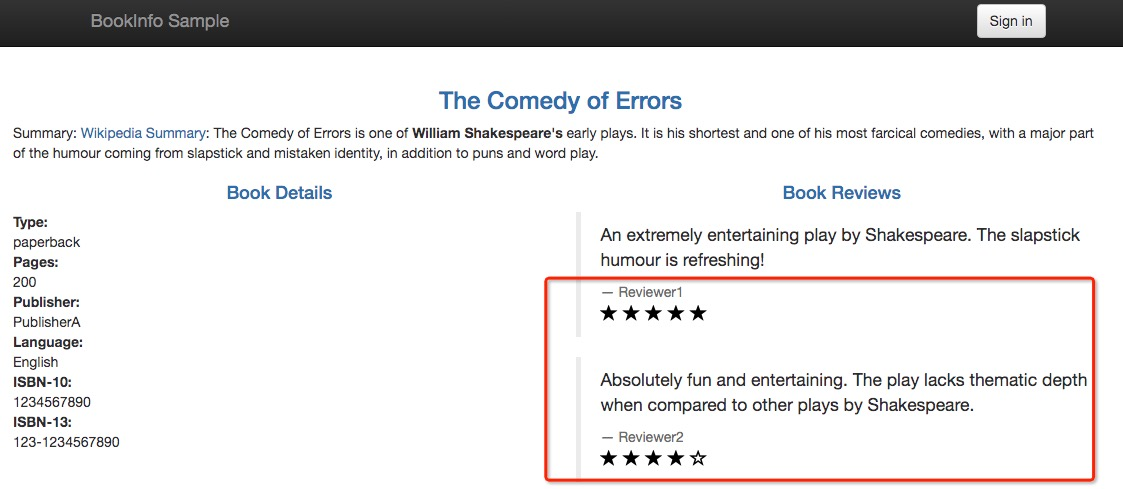Click fourth filled star under Reviewer2
Image resolution: width=1123 pixels, height=489 pixels.
click(x=676, y=459)
